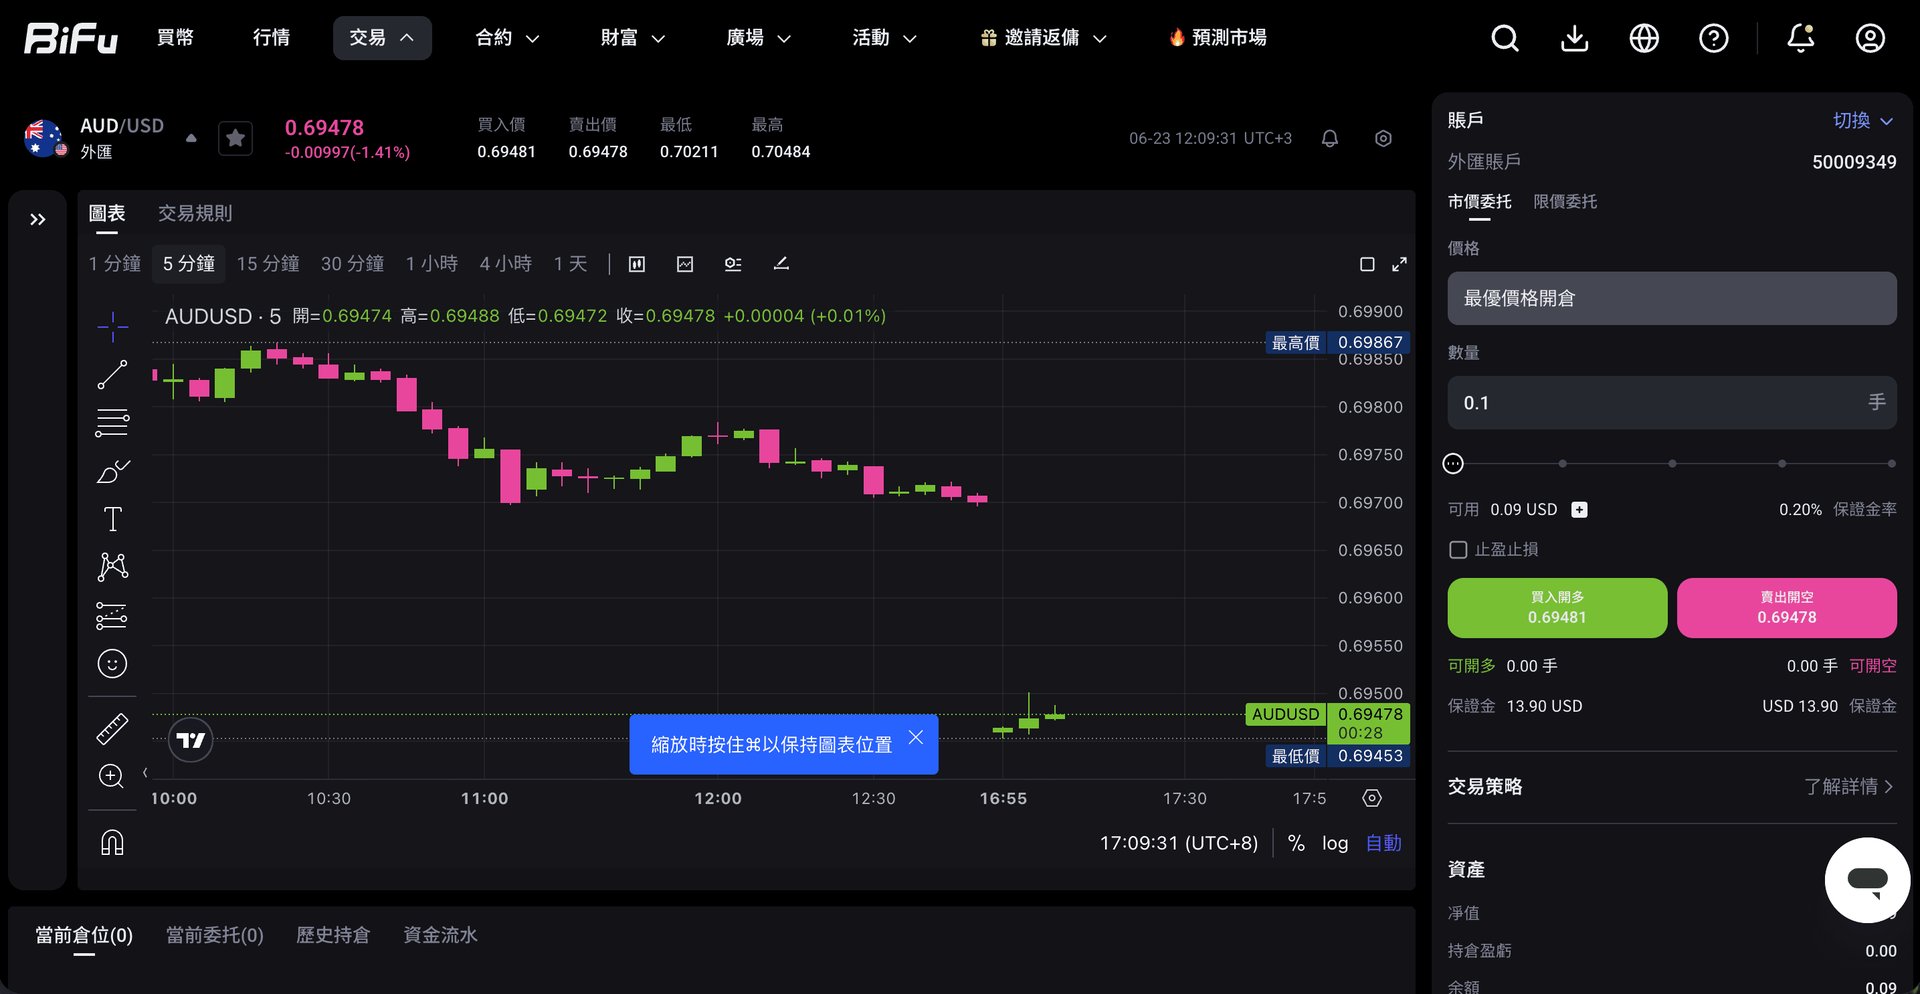
Task: Open candlestick chart type selector
Action: [x=637, y=264]
